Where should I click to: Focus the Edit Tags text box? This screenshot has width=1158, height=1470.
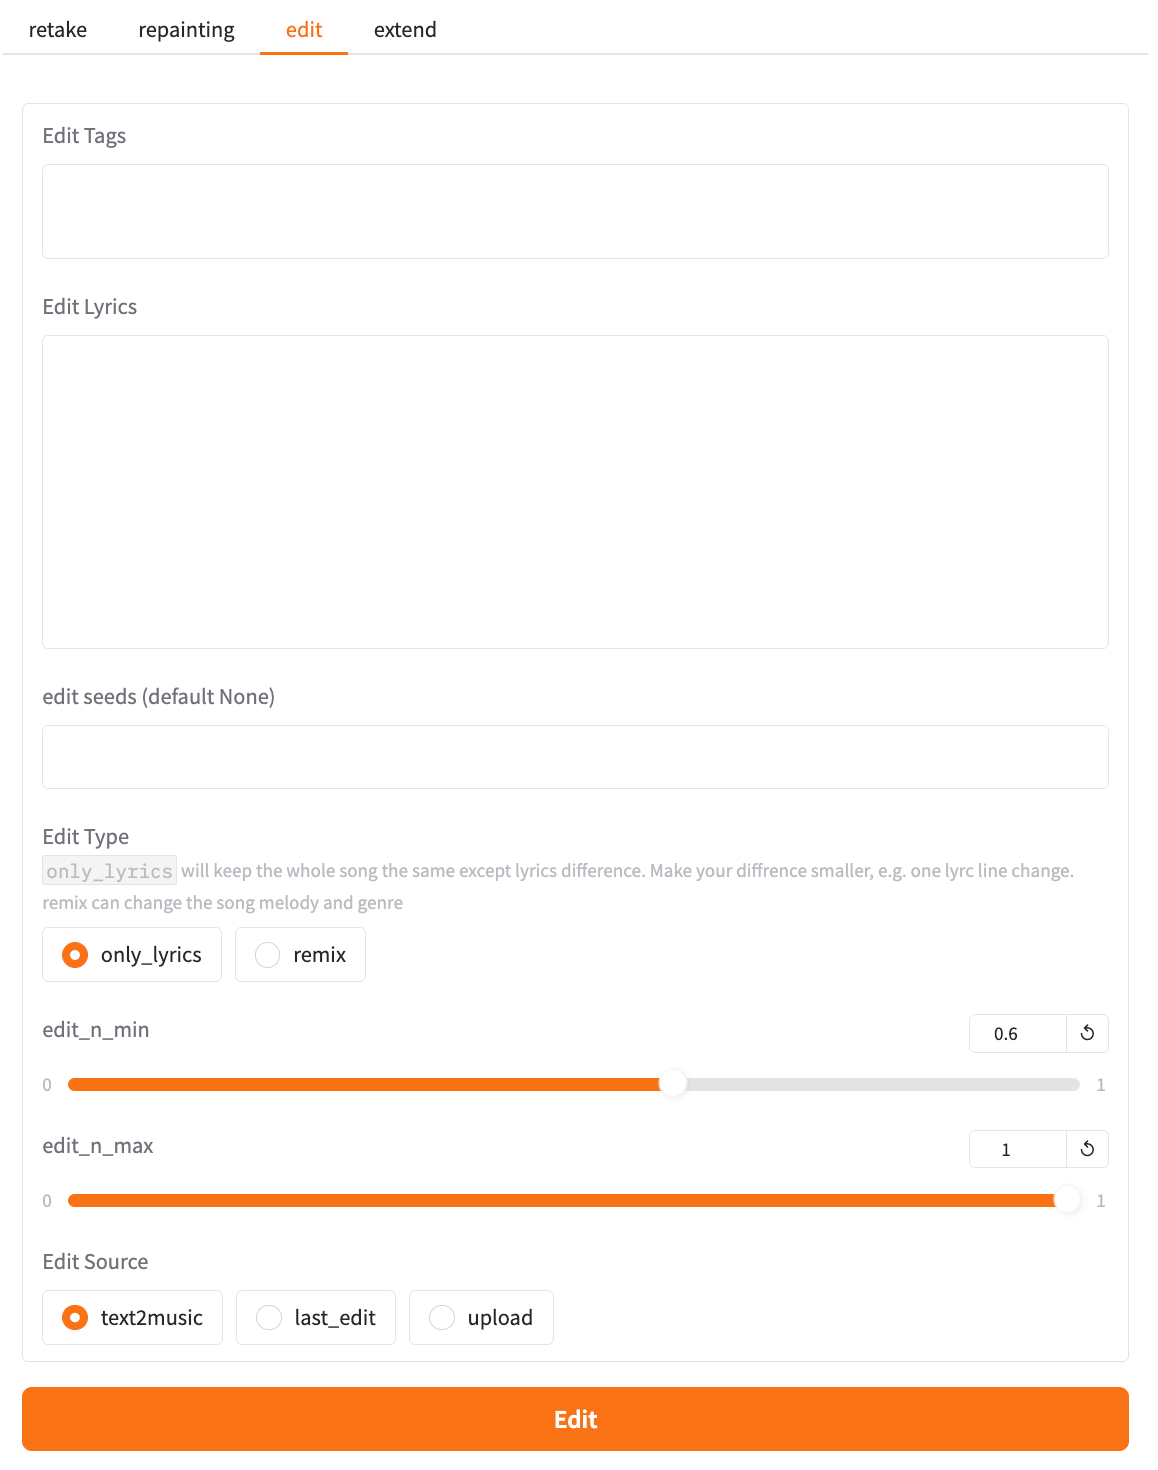pyautogui.click(x=575, y=211)
